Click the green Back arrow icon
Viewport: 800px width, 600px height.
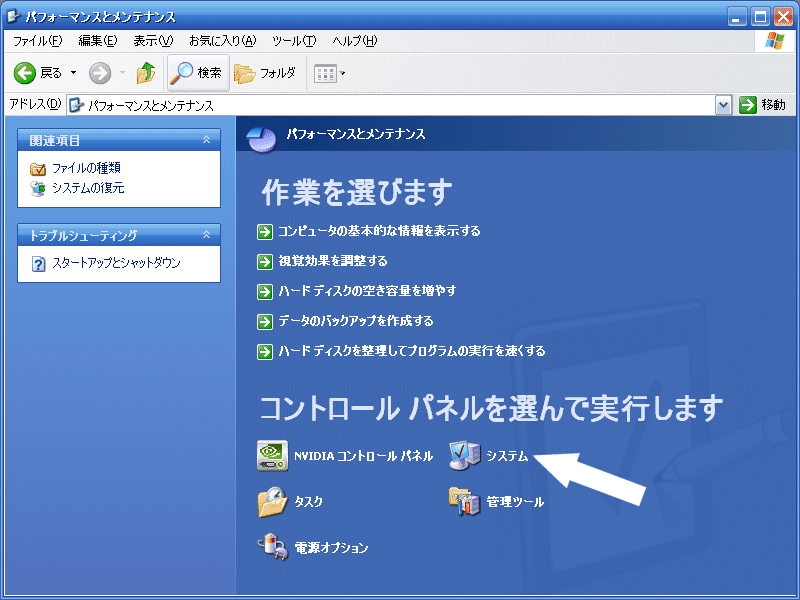coord(24,73)
